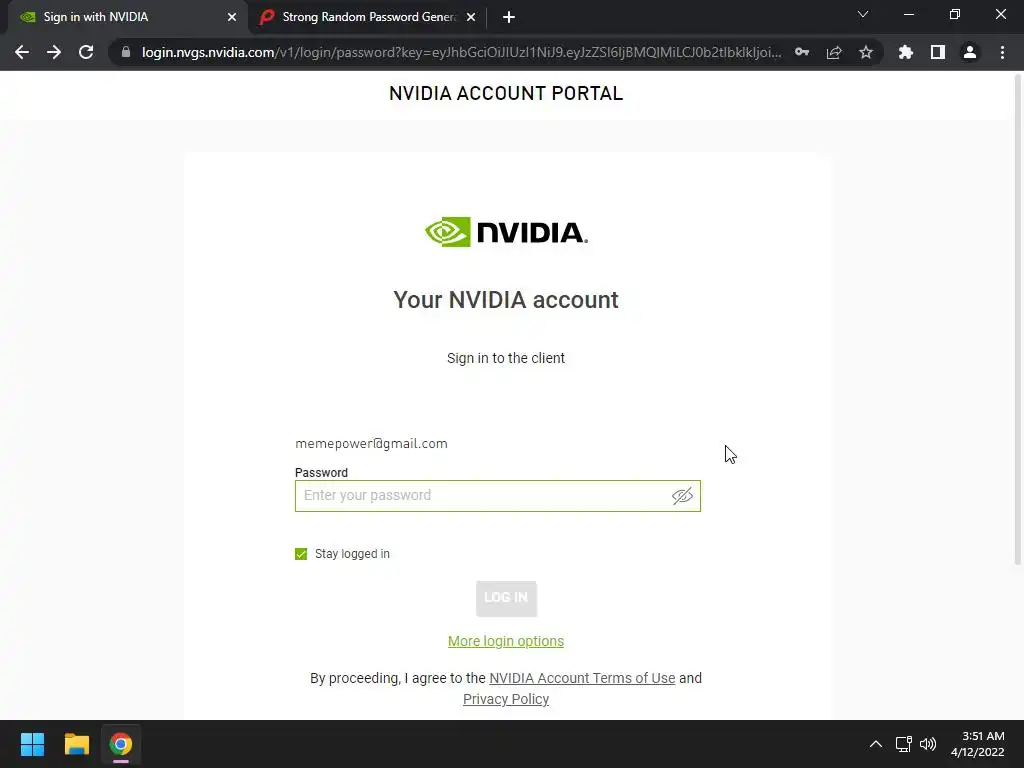This screenshot has width=1024, height=768.
Task: Click the LOG IN button
Action: coord(506,598)
